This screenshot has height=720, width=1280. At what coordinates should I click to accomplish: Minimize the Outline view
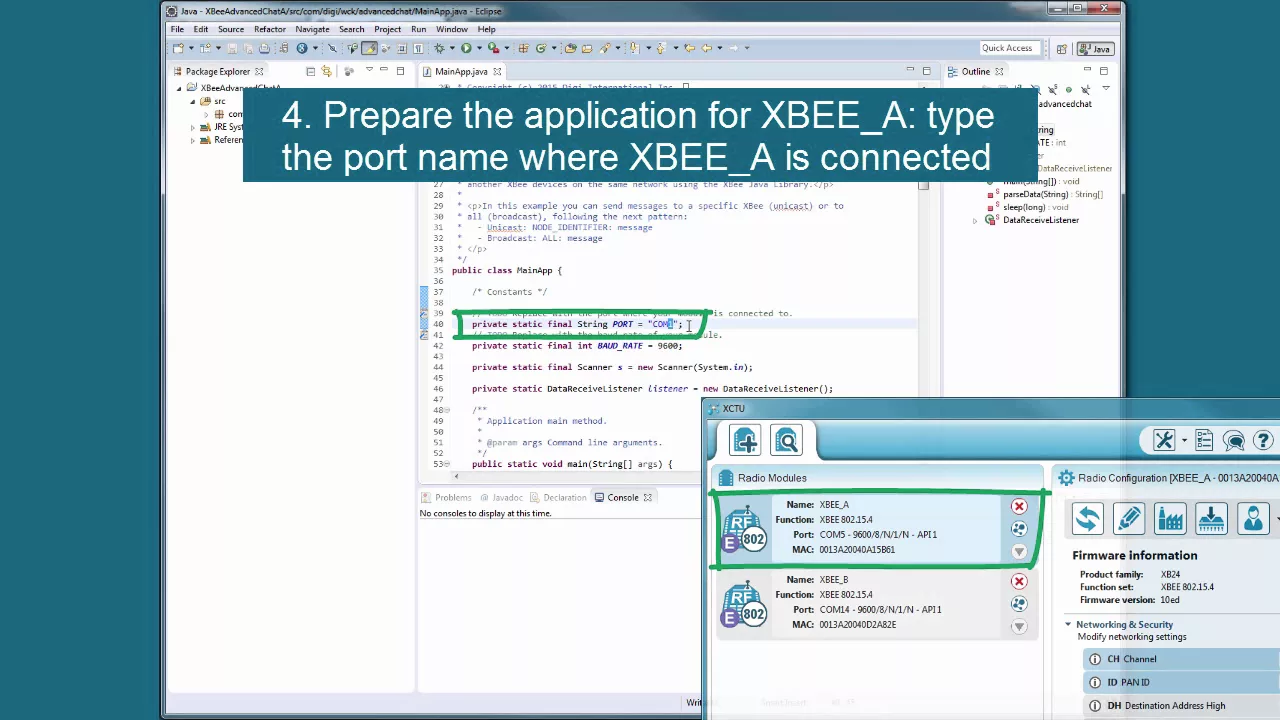(1088, 71)
